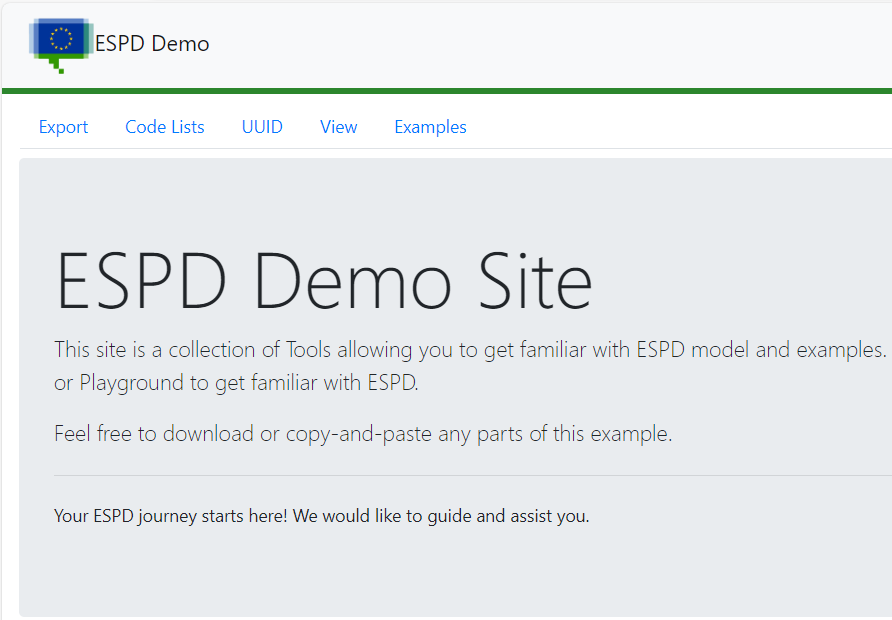
Task: Open the Export tab
Action: pos(63,127)
